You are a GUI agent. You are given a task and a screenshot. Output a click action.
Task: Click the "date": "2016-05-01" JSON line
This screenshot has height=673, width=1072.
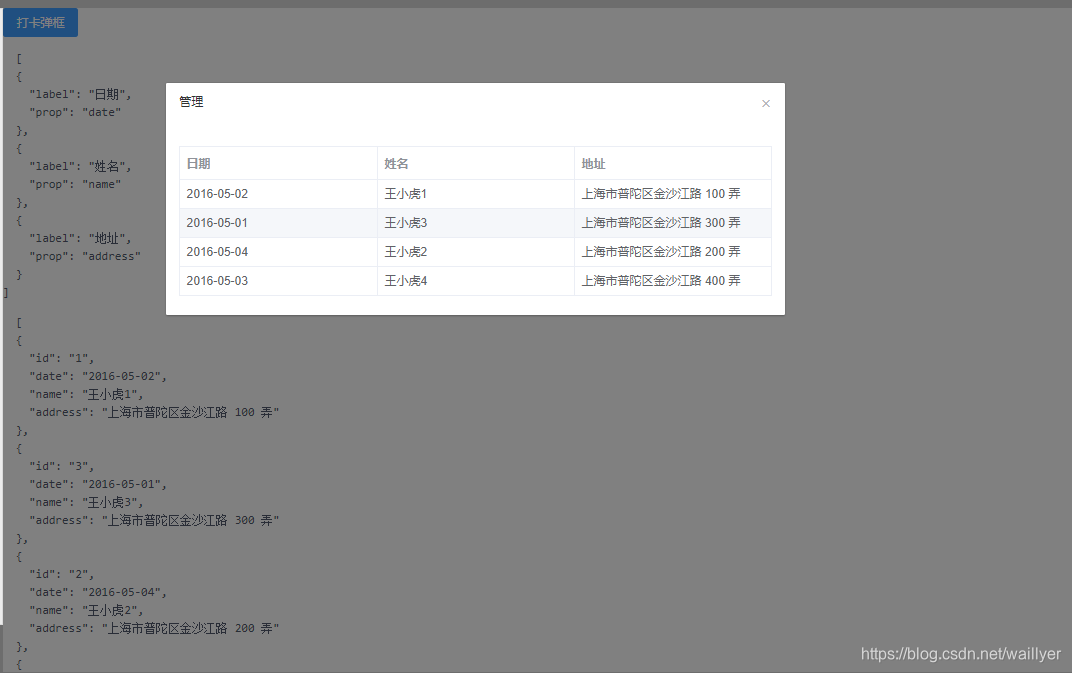click(98, 484)
